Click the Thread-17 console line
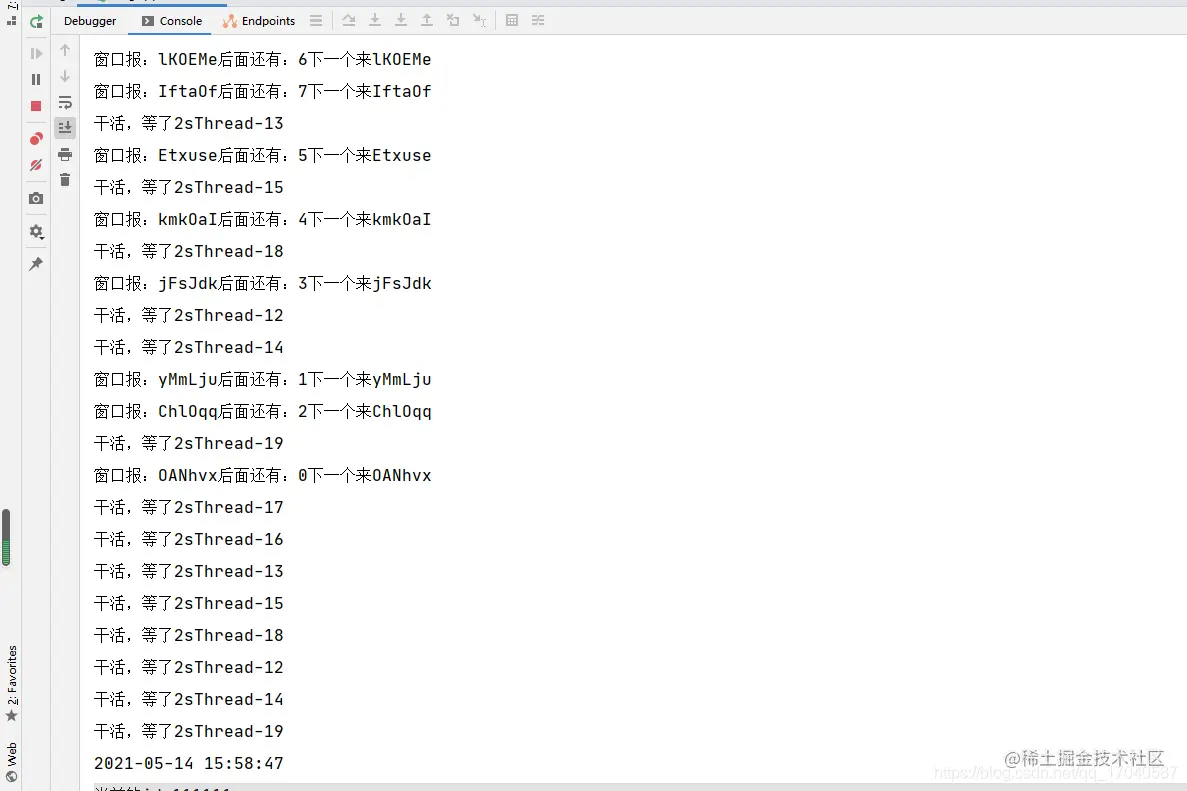The image size is (1187, 791). point(188,507)
